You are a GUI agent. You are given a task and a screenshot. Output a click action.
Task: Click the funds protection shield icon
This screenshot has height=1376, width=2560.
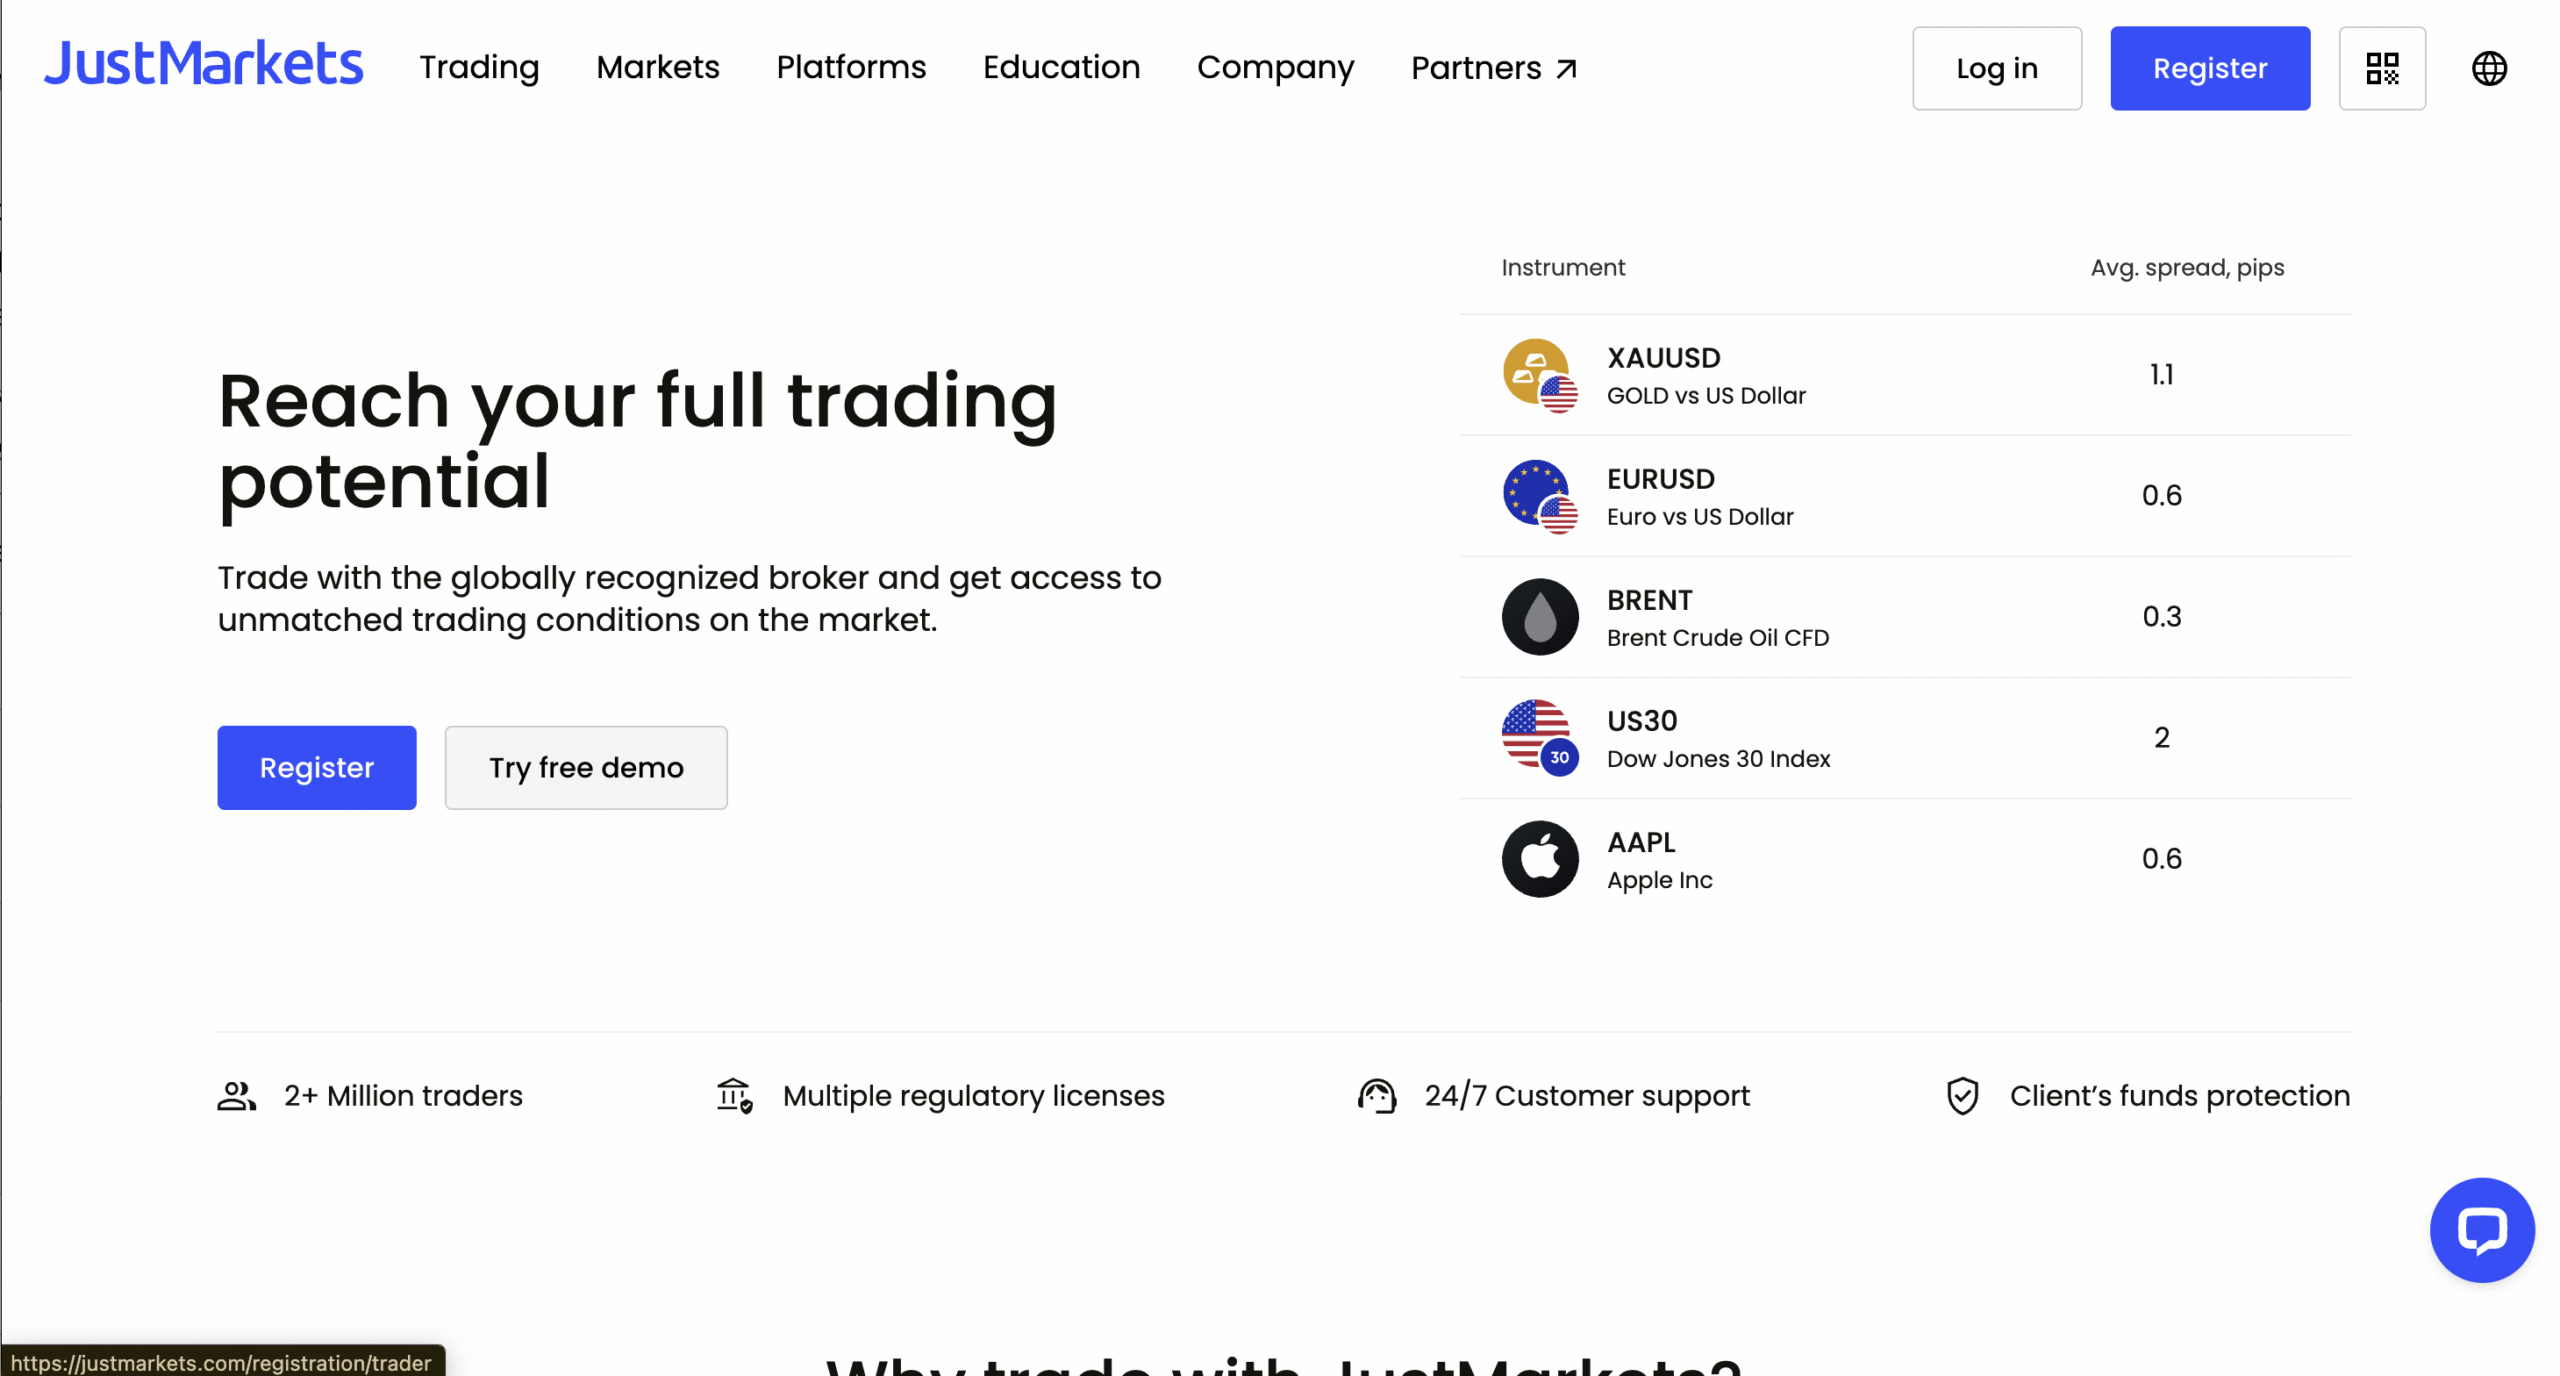click(1962, 1096)
